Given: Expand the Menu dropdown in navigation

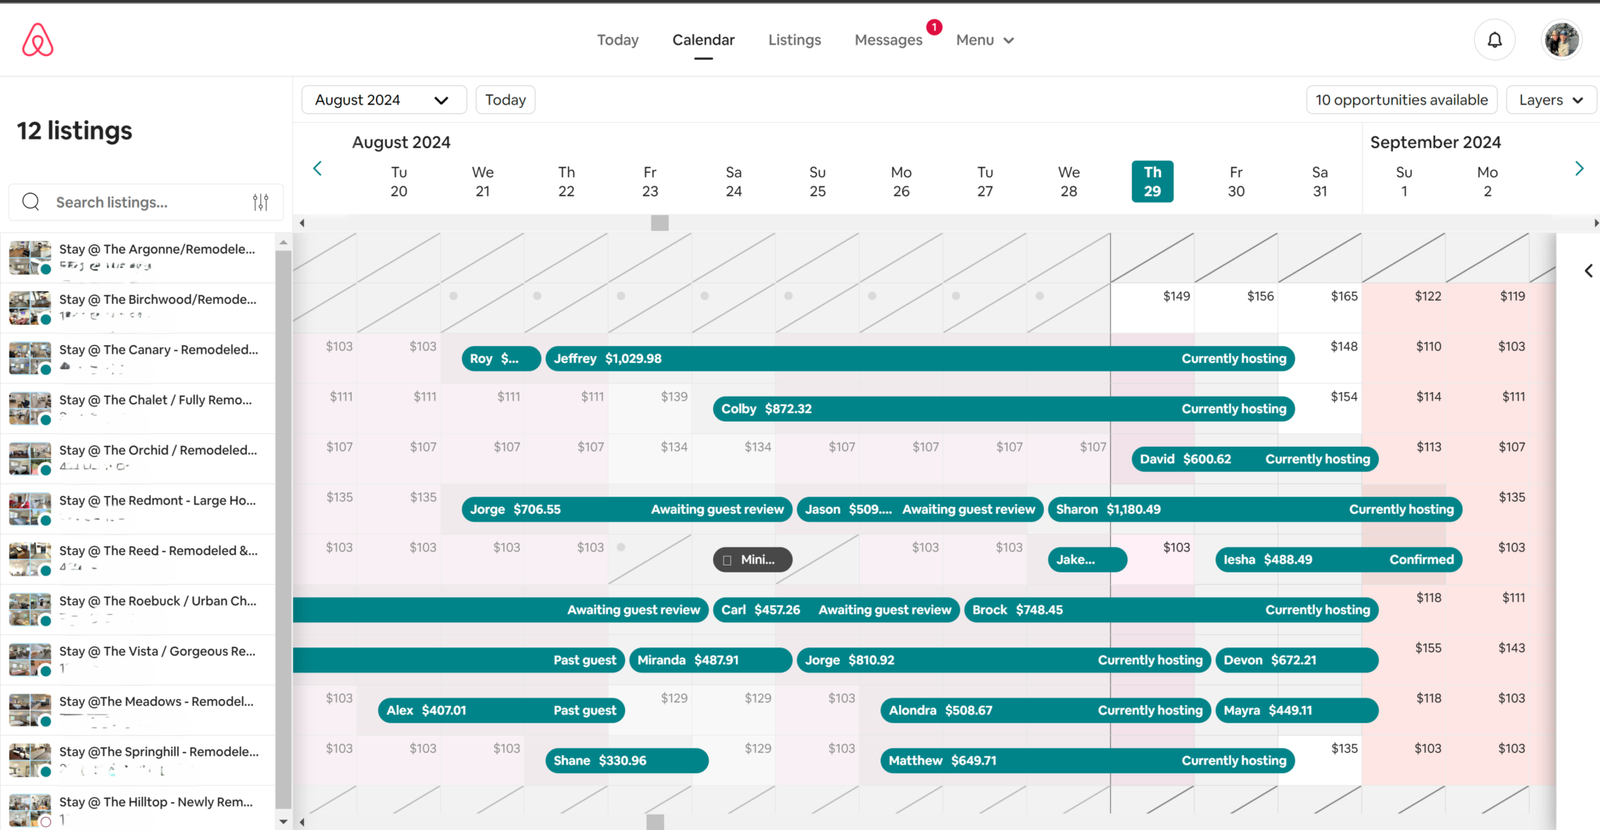Looking at the screenshot, I should click(984, 40).
